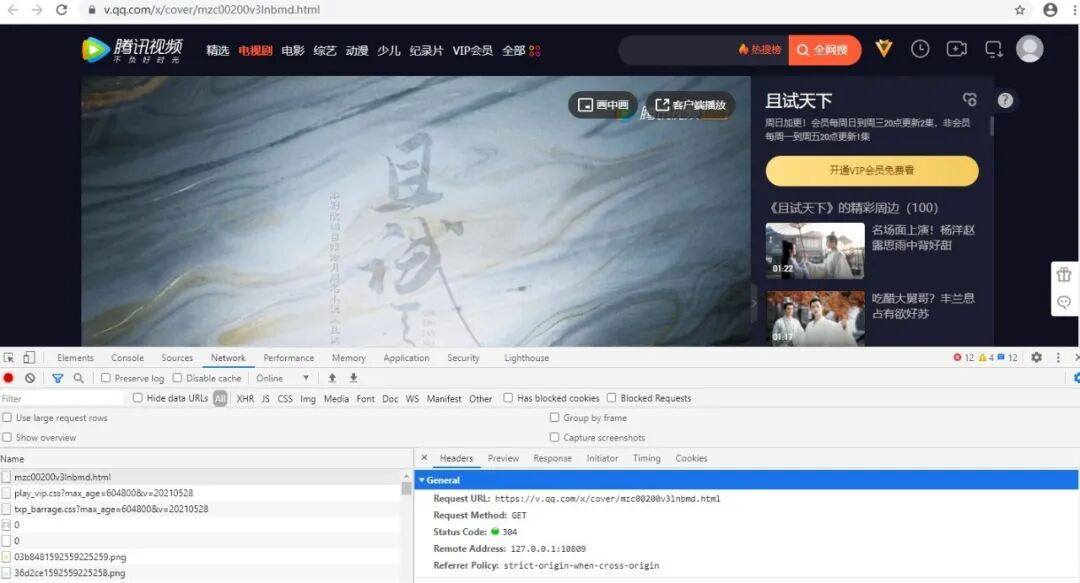The height and width of the screenshot is (583, 1080).
Task: Switch to the Console tab
Action: (127, 358)
